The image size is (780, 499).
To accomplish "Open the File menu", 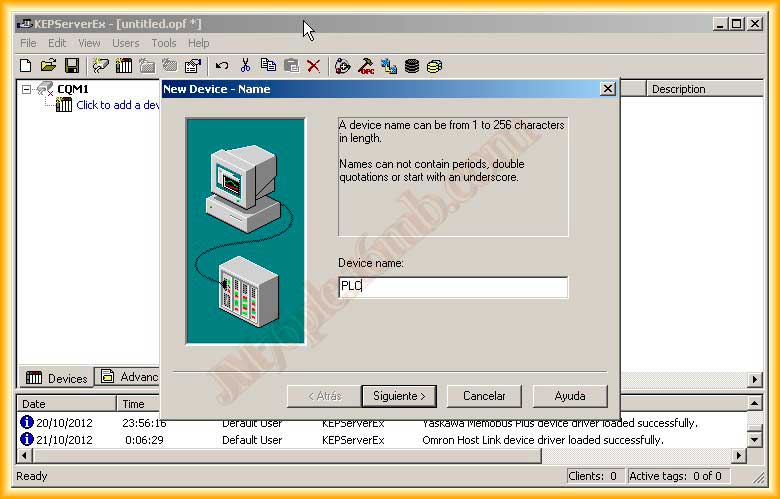I will 28,43.
